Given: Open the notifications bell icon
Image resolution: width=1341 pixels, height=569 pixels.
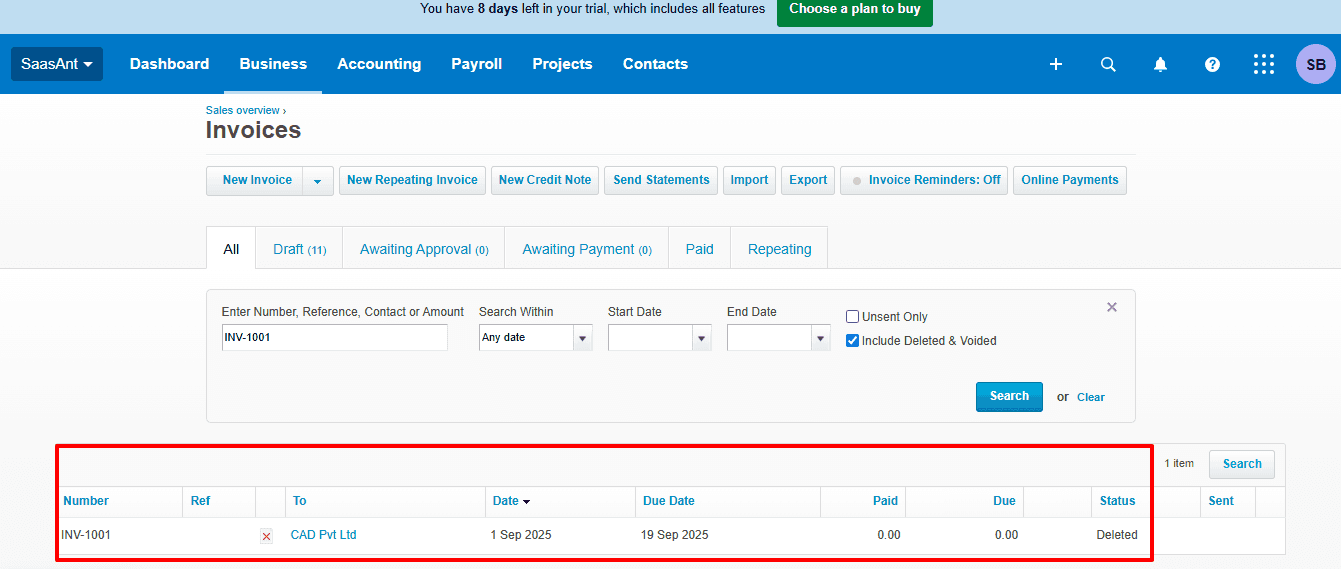Looking at the screenshot, I should [1160, 64].
